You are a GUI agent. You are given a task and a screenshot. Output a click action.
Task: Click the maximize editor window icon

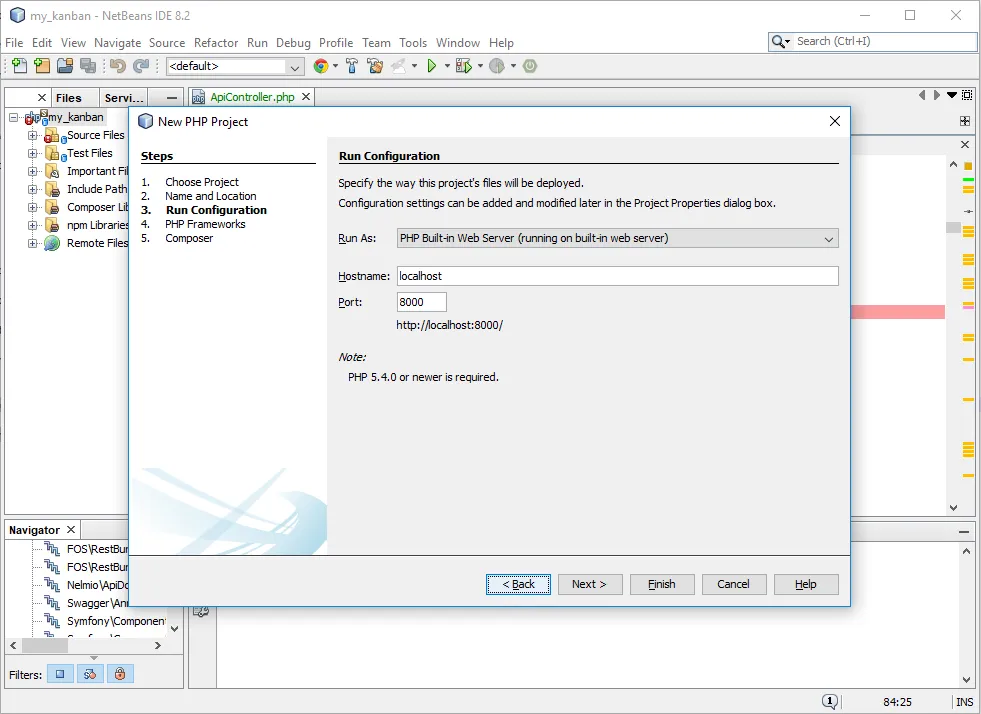tap(967, 95)
